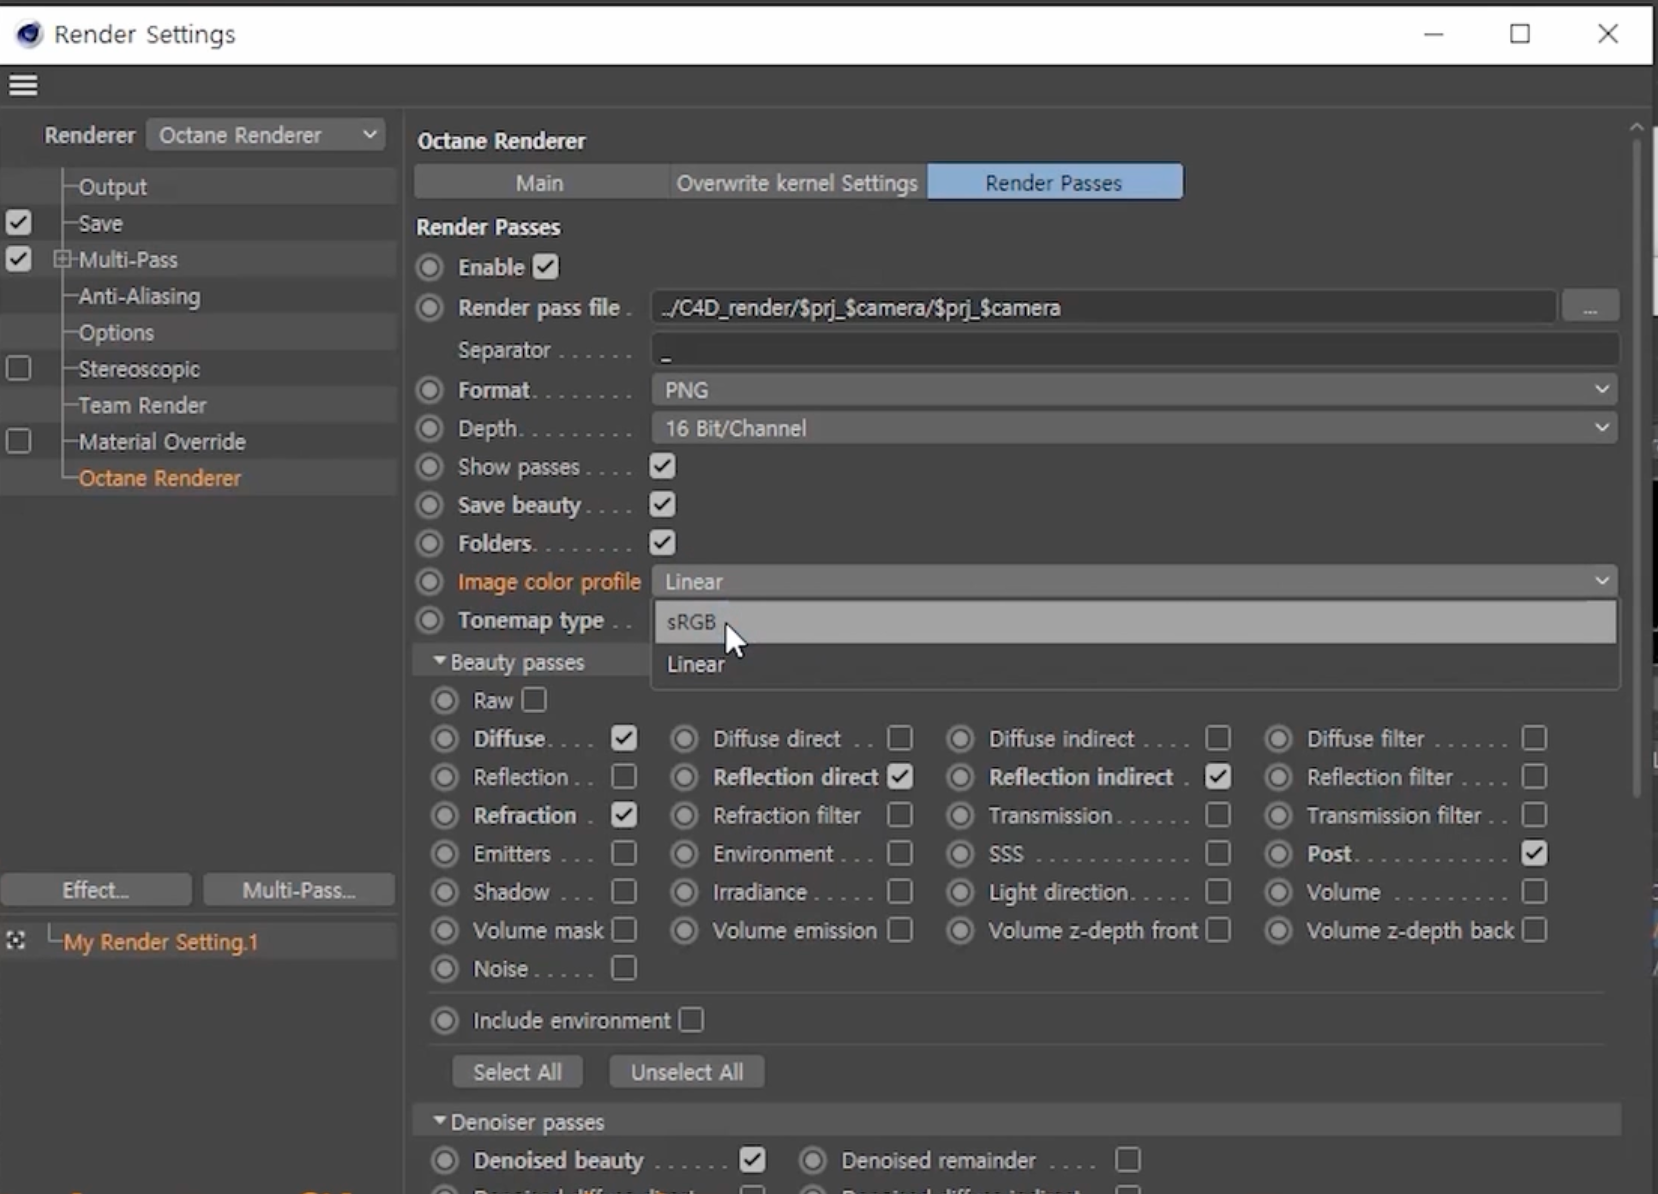Screen dimensions: 1658x1194
Task: Click animation dot beside Include environment
Action: click(x=445, y=1020)
